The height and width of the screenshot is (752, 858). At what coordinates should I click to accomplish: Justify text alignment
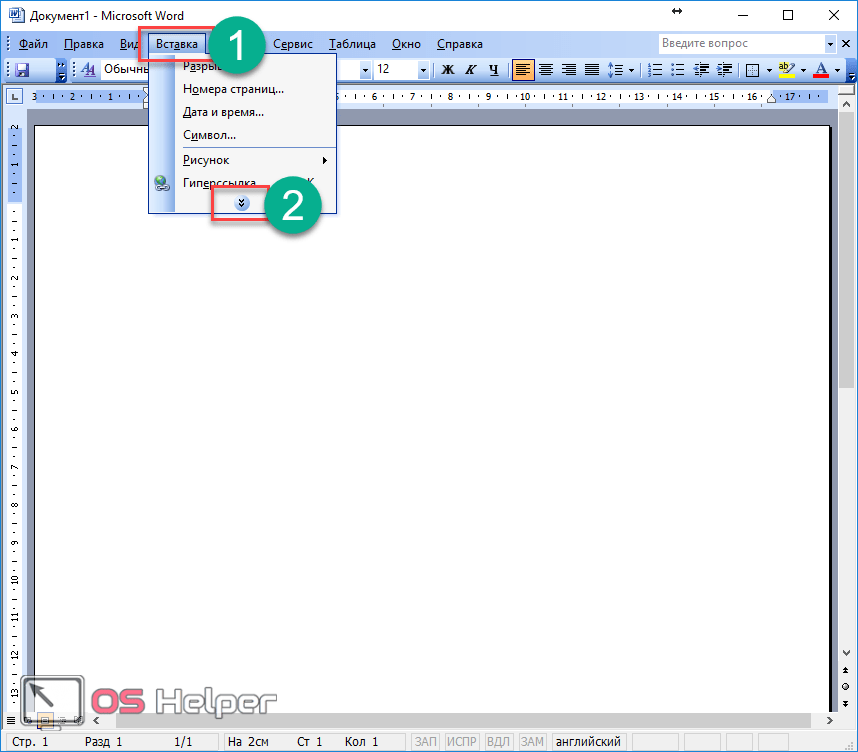click(592, 70)
